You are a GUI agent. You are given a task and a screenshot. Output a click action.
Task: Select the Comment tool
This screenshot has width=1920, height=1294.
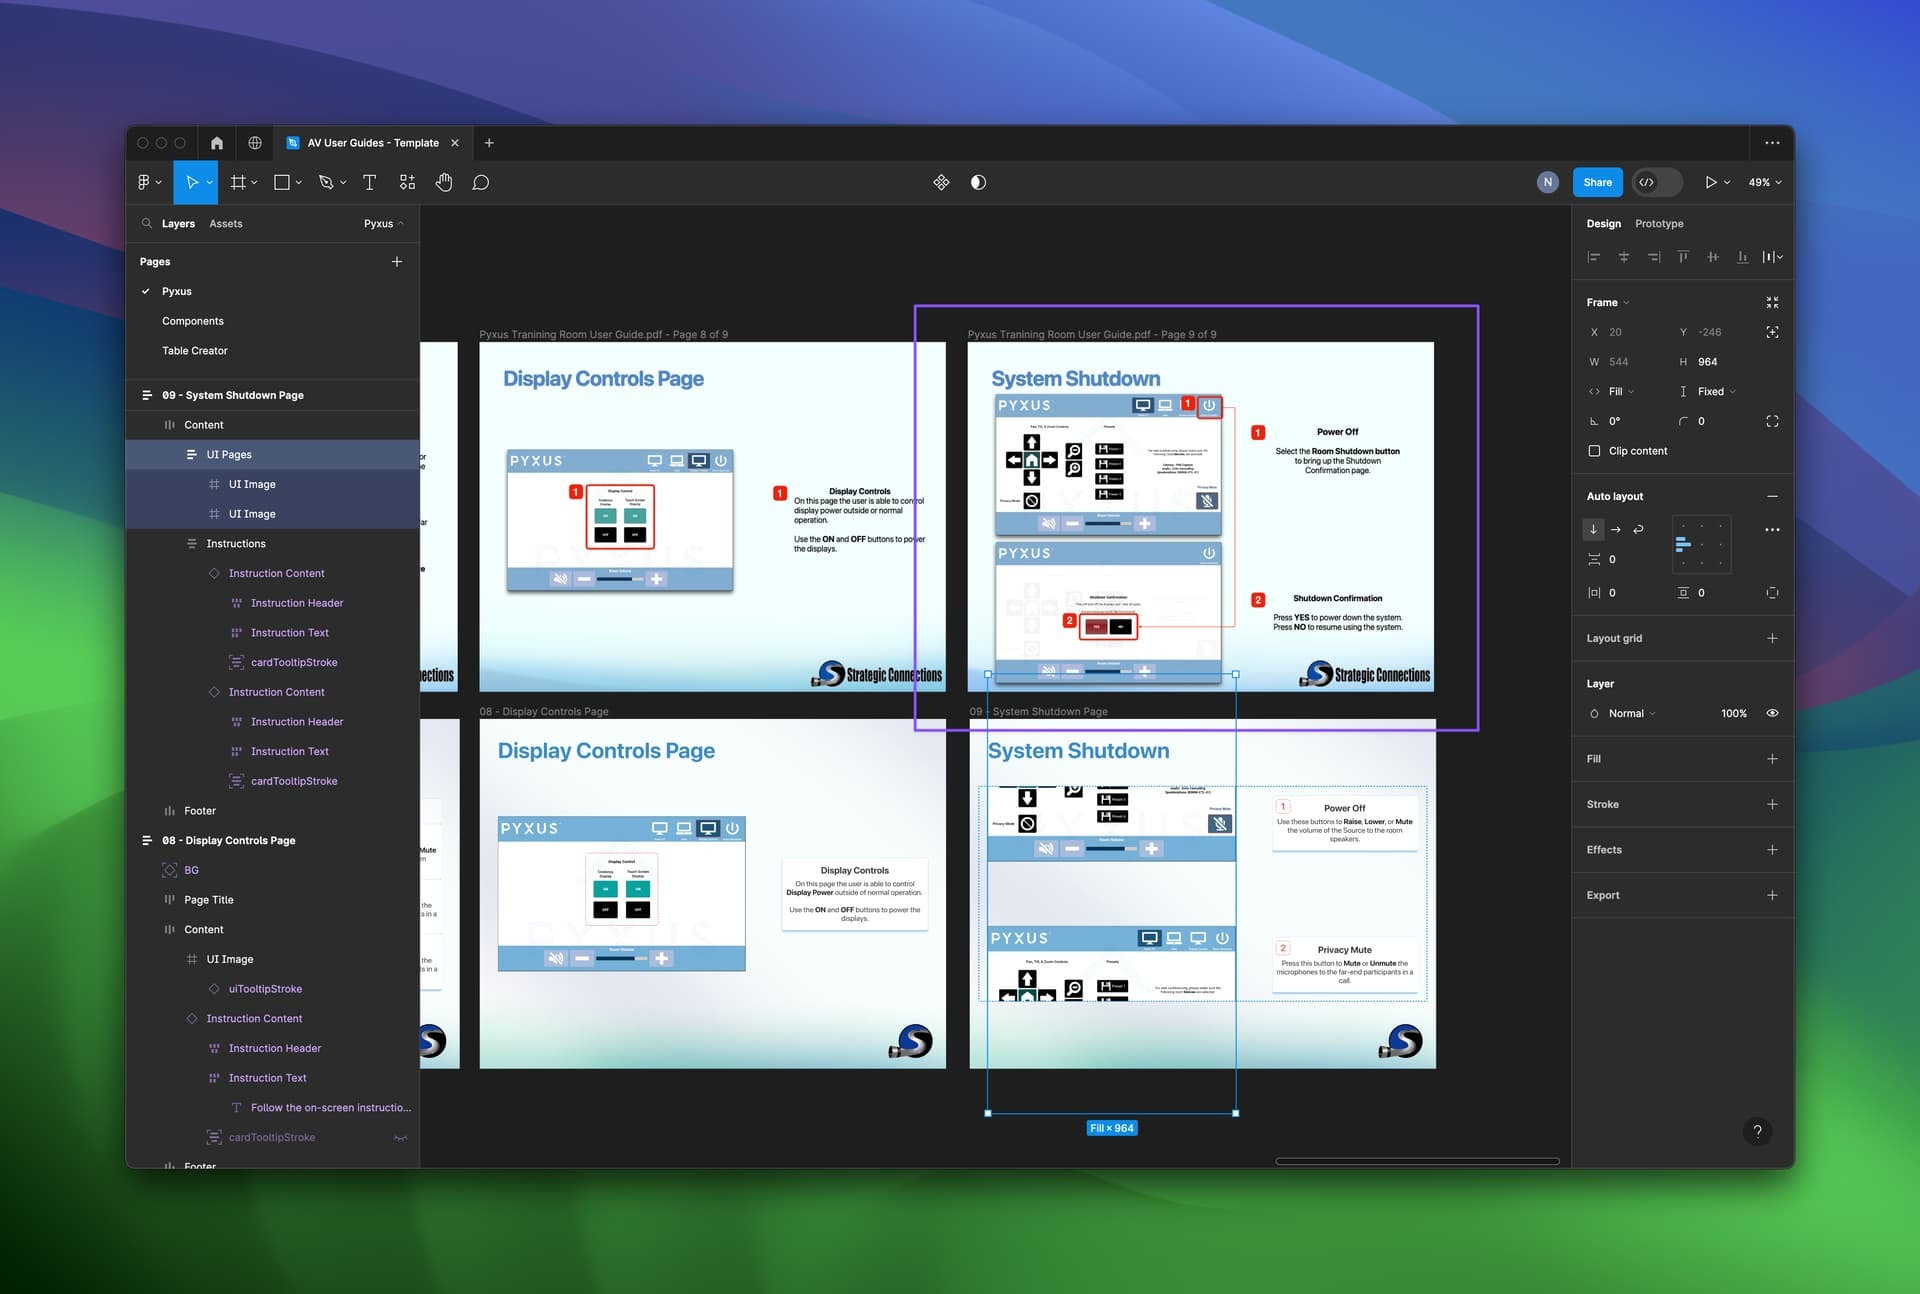click(x=481, y=182)
